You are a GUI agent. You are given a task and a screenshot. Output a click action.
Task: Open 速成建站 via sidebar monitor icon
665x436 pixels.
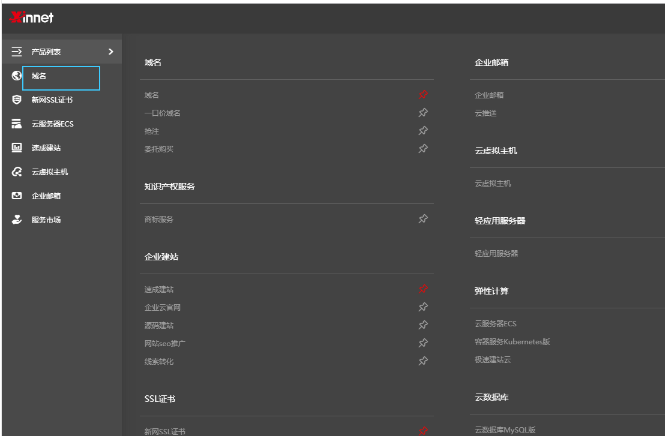click(17, 148)
